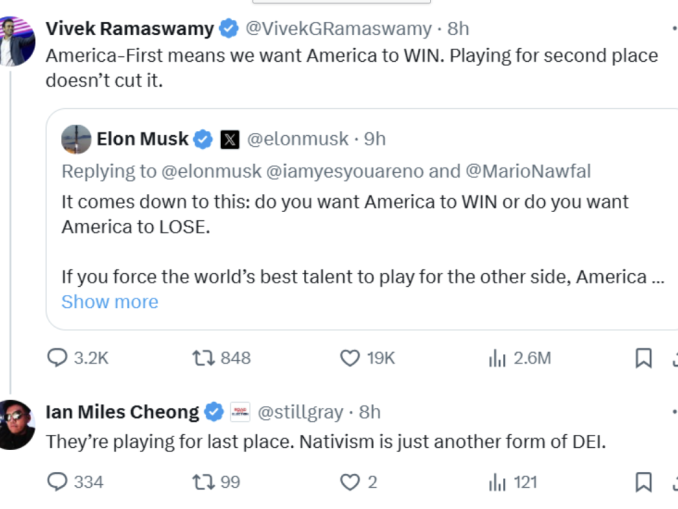The width and height of the screenshot is (678, 509).
Task: Bookmark Ian Miles Cheong's reply
Action: click(644, 482)
